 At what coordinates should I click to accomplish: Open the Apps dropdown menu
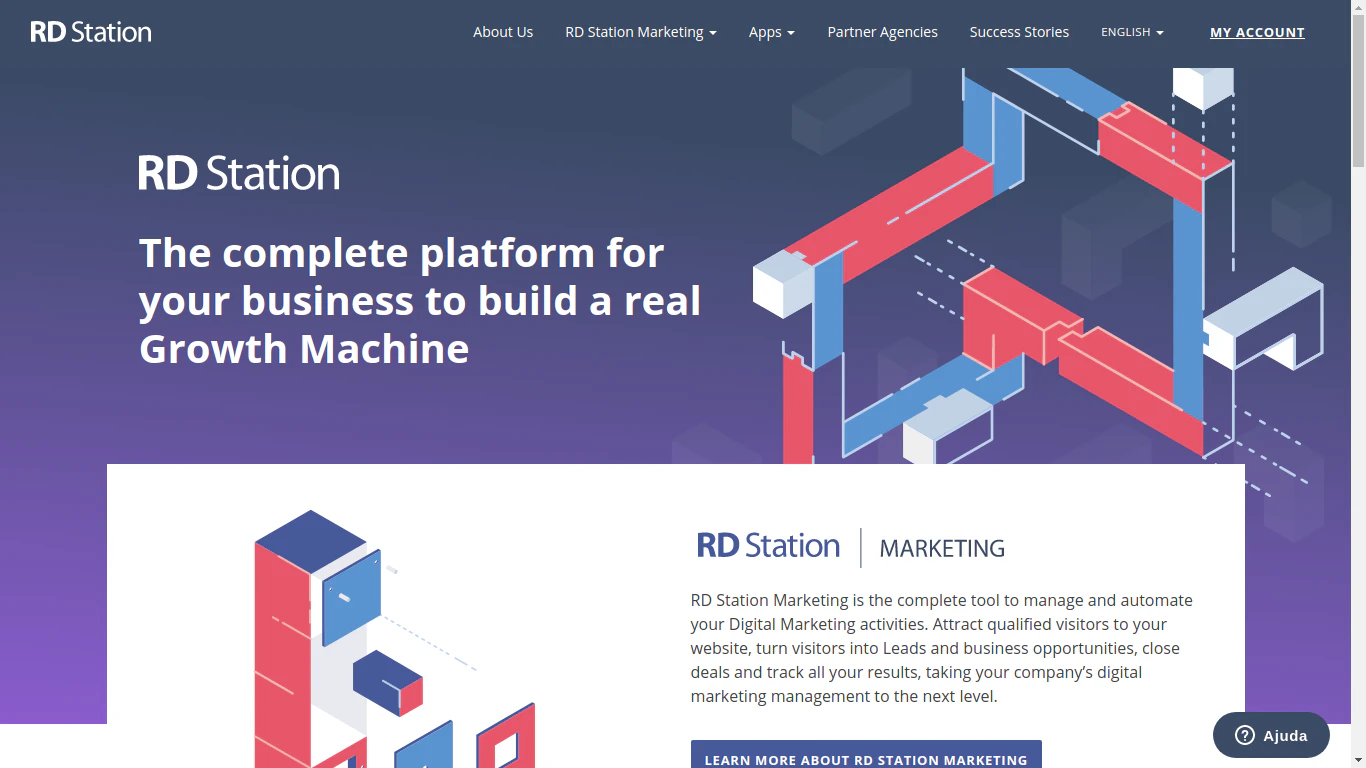click(x=772, y=32)
